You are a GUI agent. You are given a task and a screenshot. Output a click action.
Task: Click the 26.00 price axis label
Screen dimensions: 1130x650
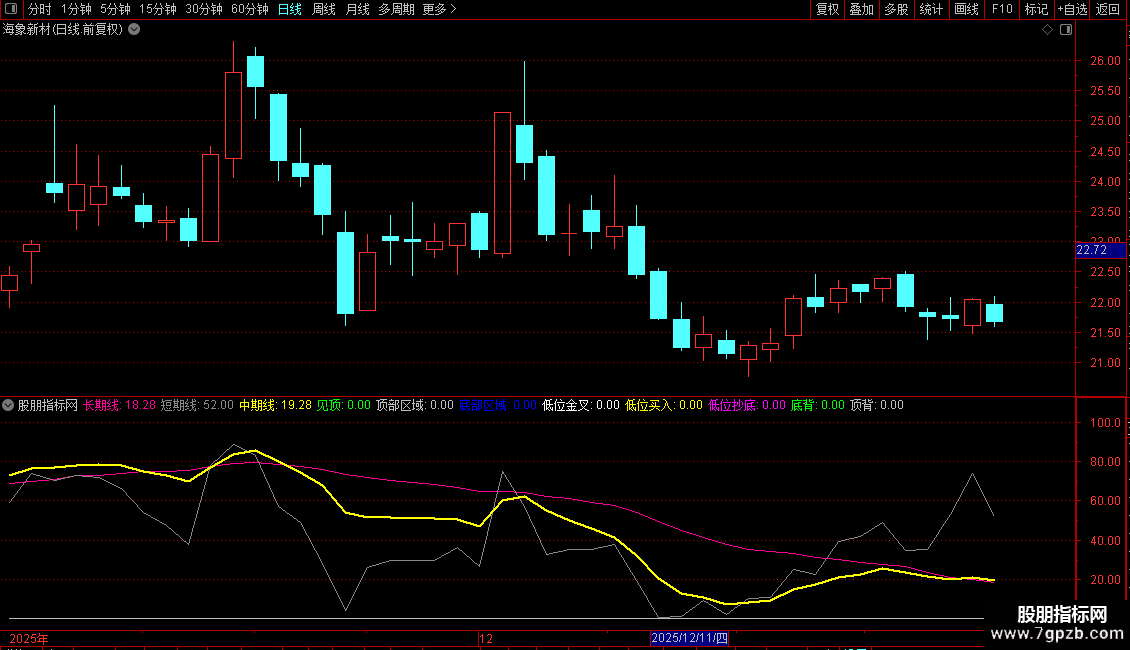[x=1105, y=61]
